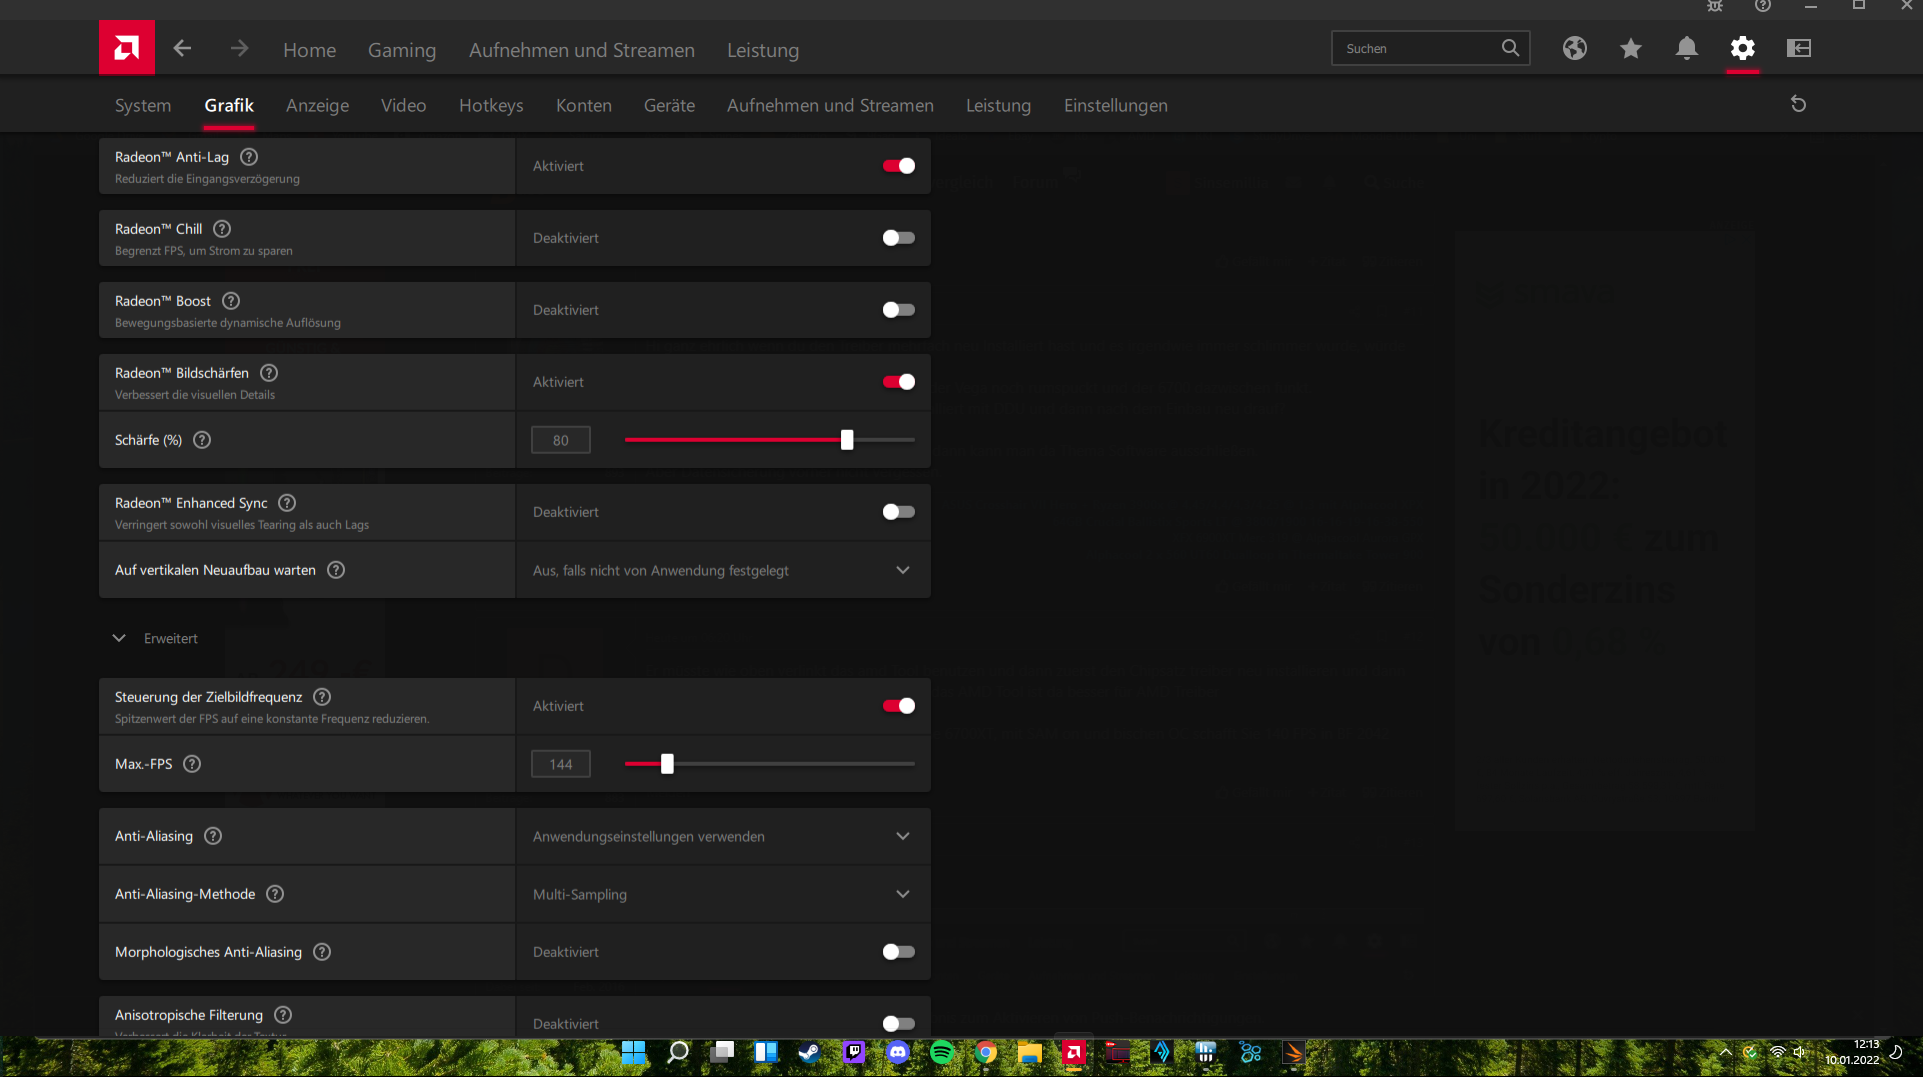Enable Radeon Enhanced Sync toggle
Screen dimensions: 1923x1077
(x=899, y=512)
